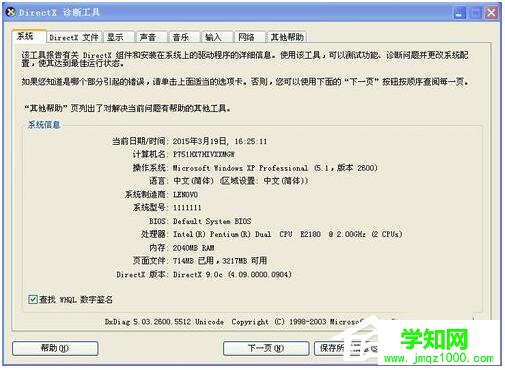Close the DirectX diagnostic window
This screenshot has height=370, width=505.
pos(491,13)
